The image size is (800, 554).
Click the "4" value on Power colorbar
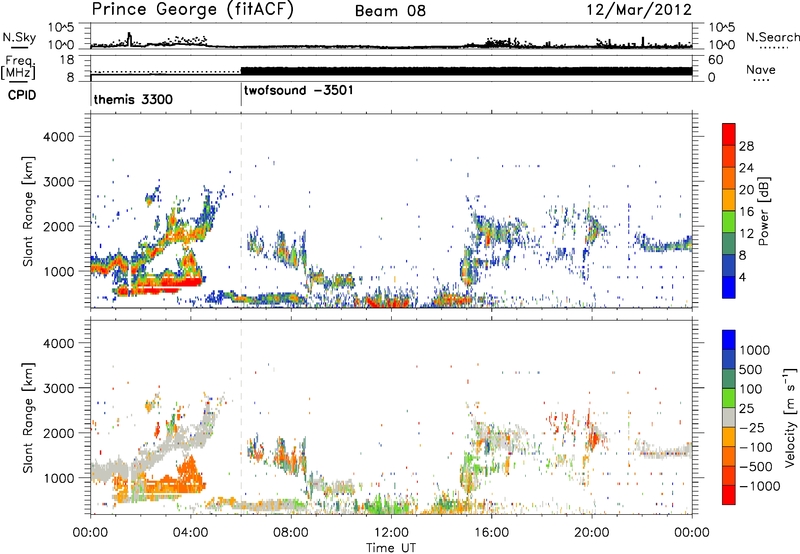click(x=743, y=277)
